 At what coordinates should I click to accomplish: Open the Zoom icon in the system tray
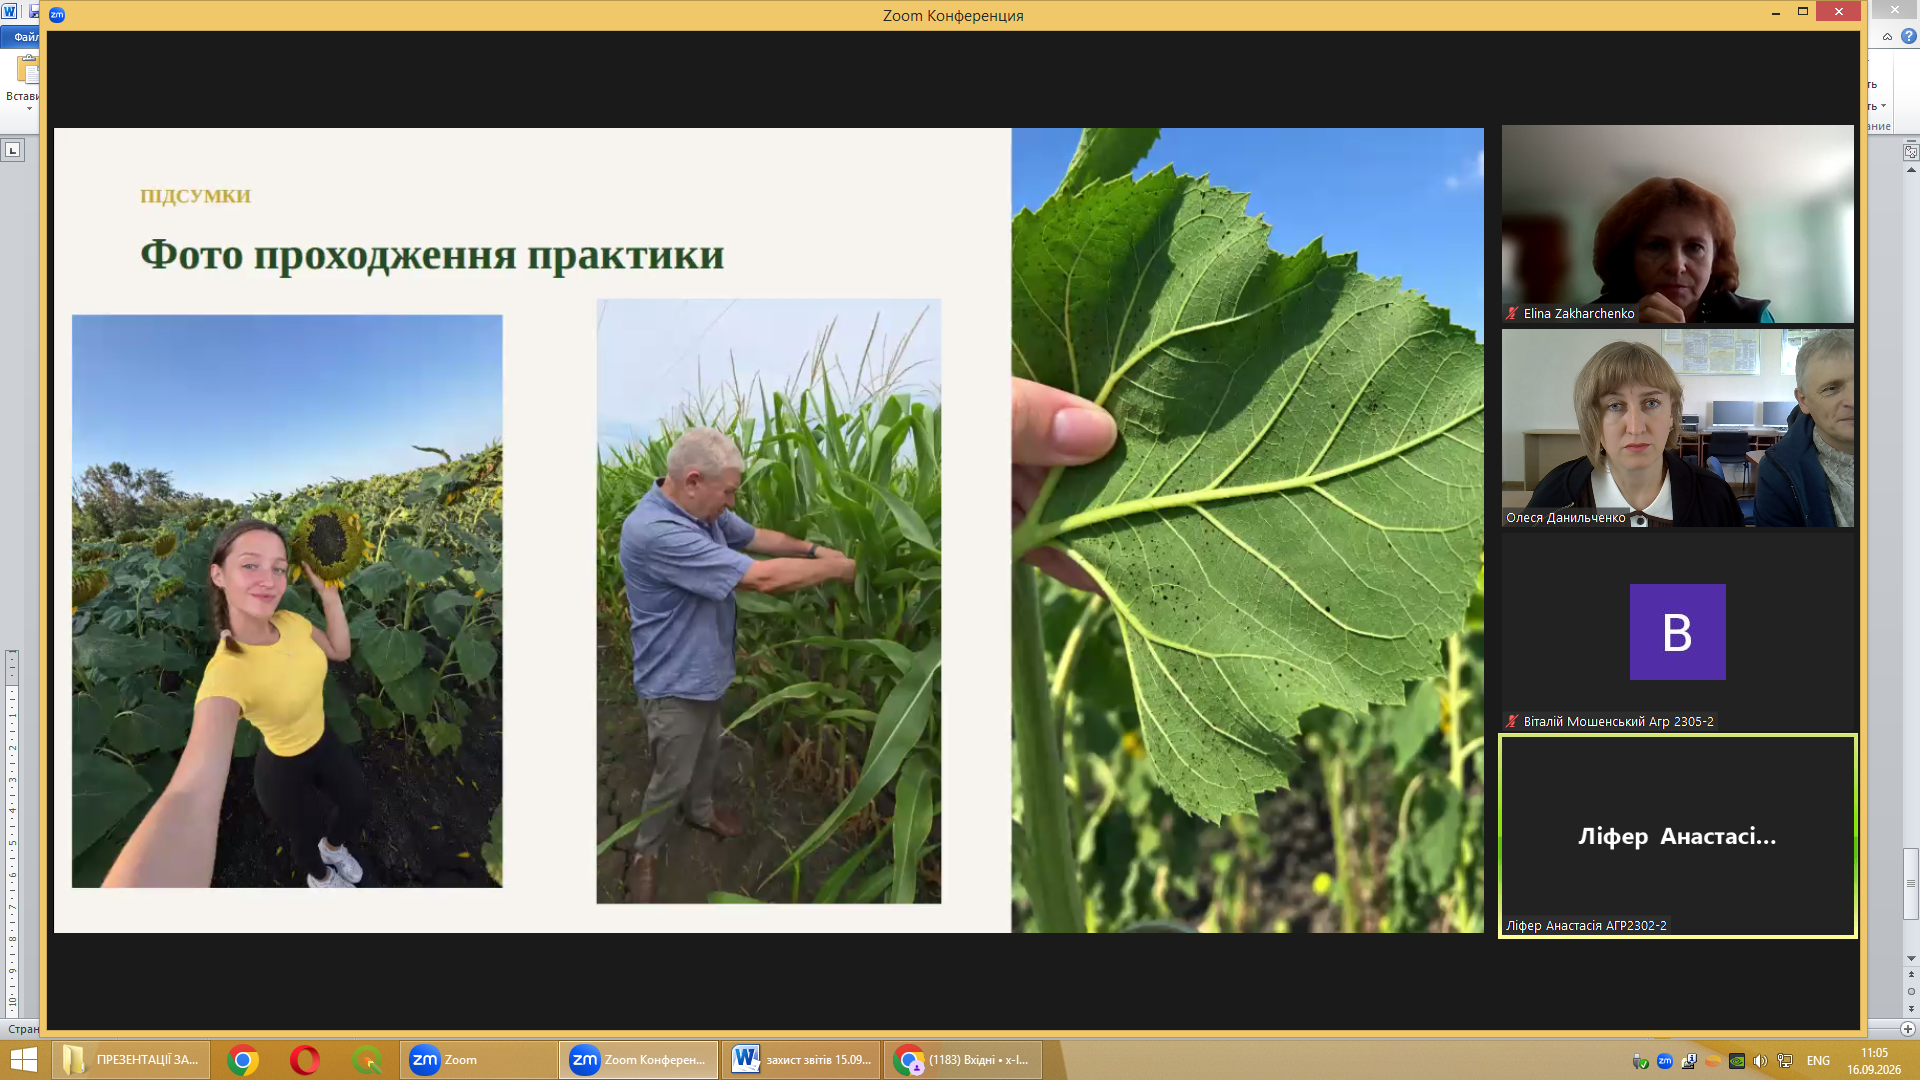pos(1665,1061)
